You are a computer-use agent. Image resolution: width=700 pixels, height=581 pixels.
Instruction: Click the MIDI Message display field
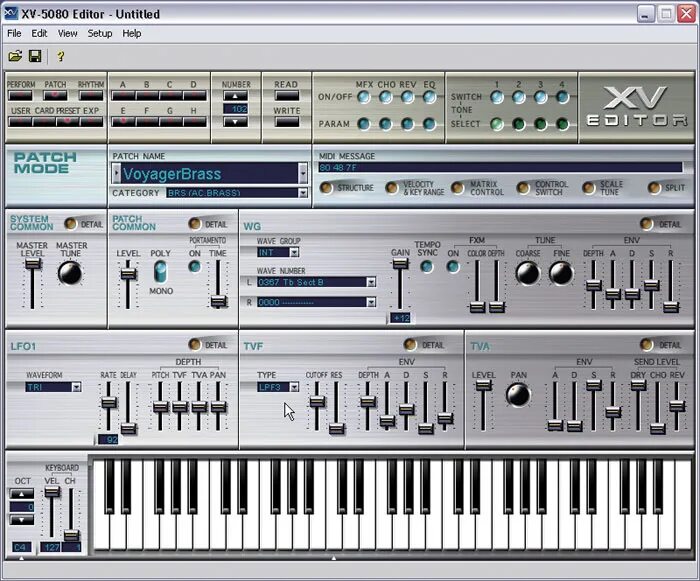pos(500,167)
